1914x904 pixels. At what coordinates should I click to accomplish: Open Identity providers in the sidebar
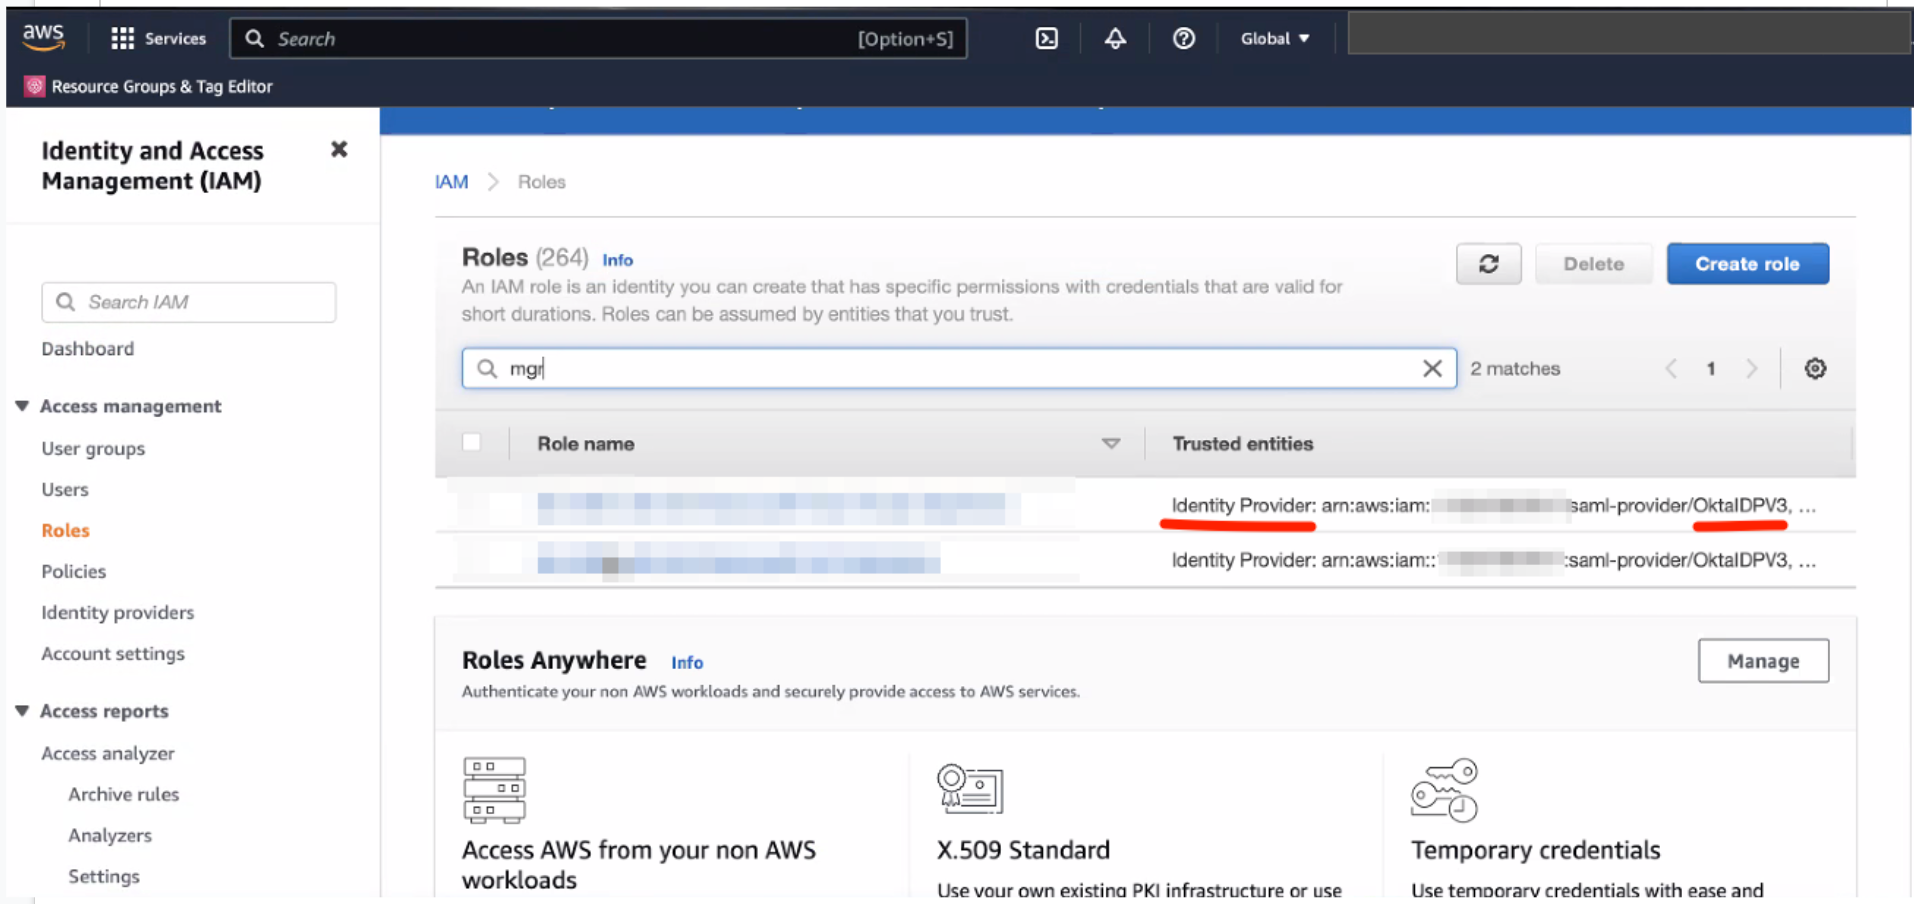pos(117,612)
